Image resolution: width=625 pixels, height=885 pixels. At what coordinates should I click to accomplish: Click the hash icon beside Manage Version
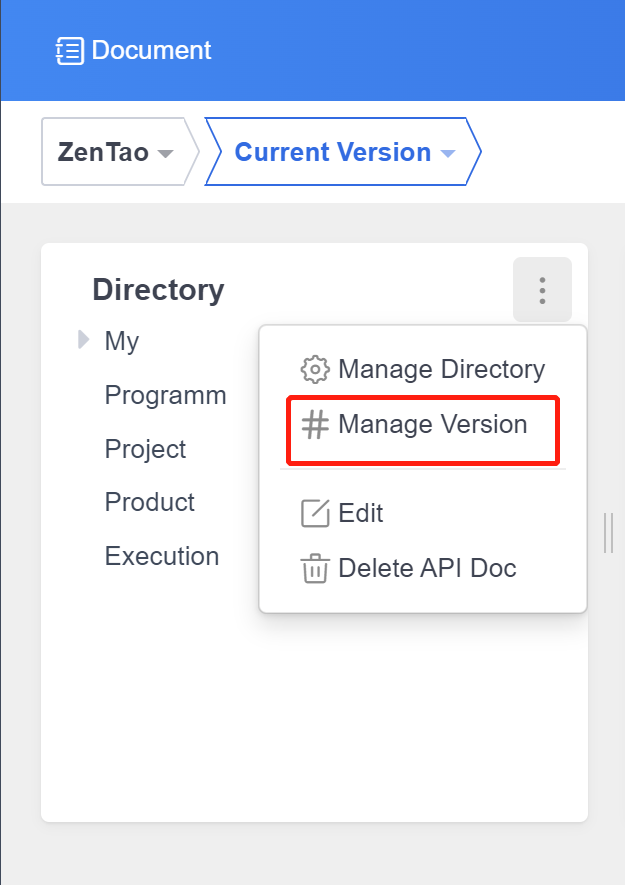315,425
